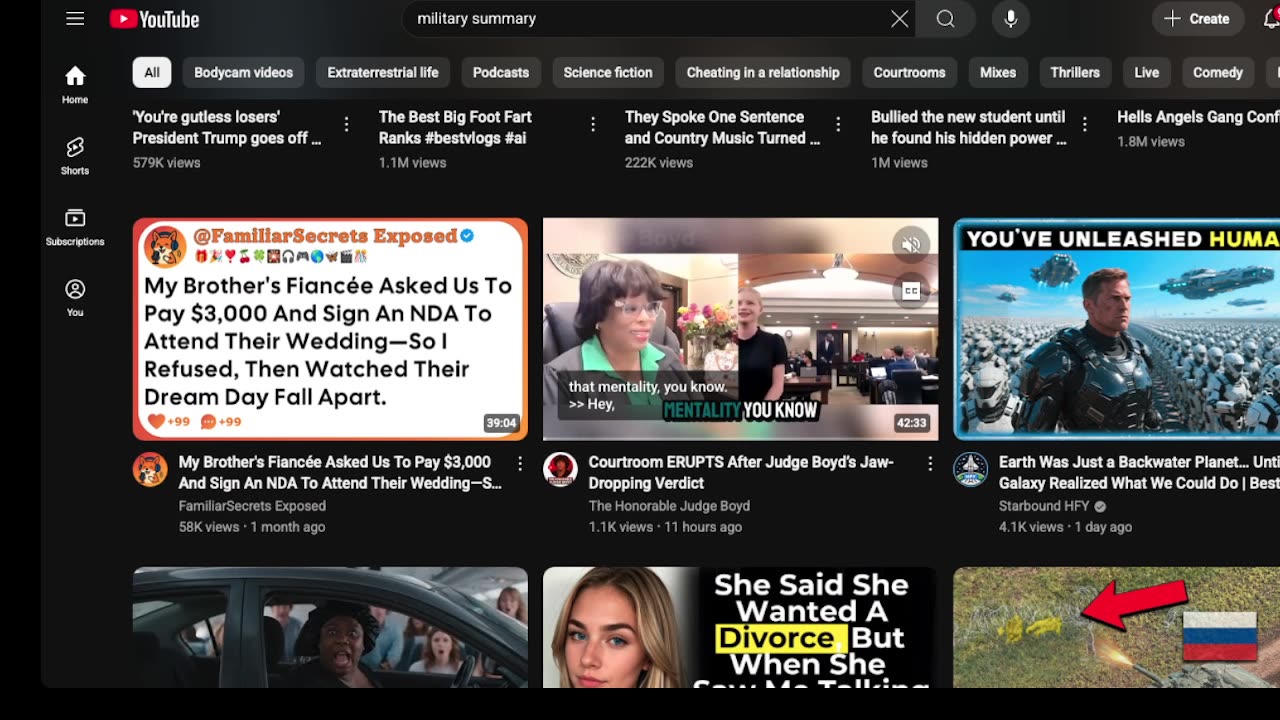Select the Podcasts chip
Image resolution: width=1280 pixels, height=720 pixels.
501,72
